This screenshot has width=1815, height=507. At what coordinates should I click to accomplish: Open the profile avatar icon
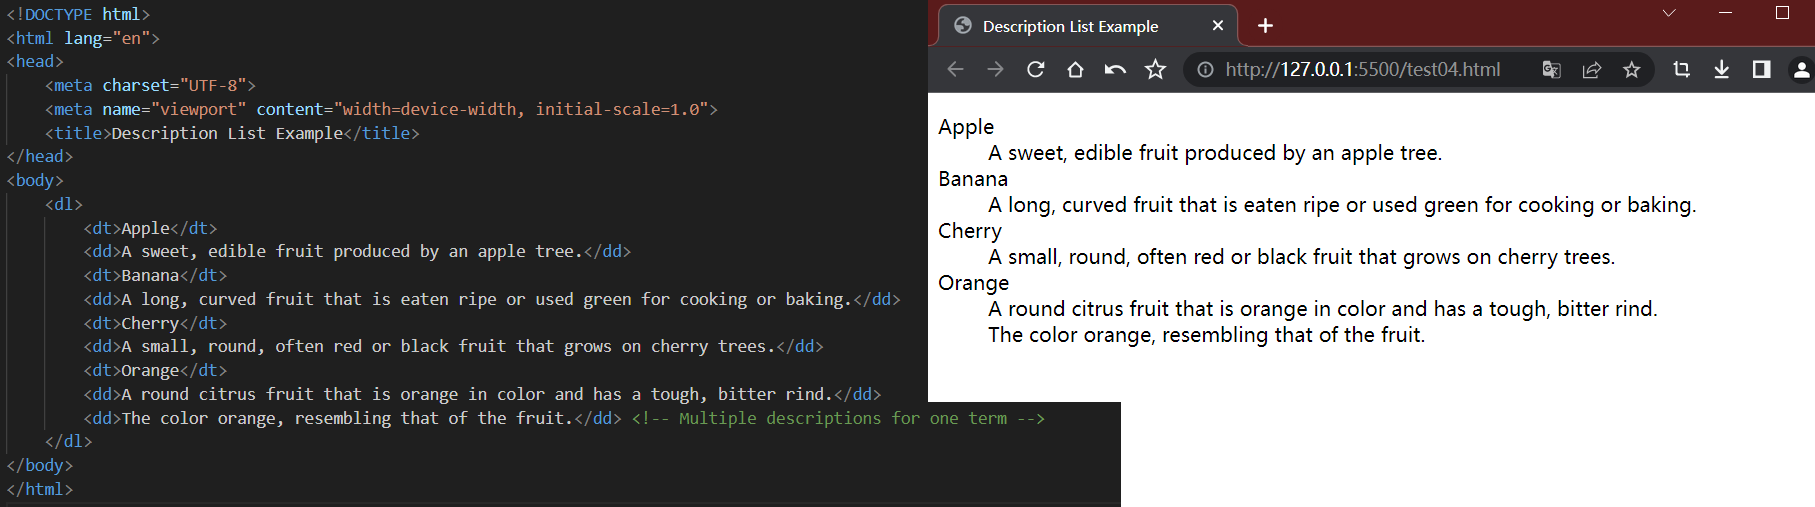[x=1801, y=69]
